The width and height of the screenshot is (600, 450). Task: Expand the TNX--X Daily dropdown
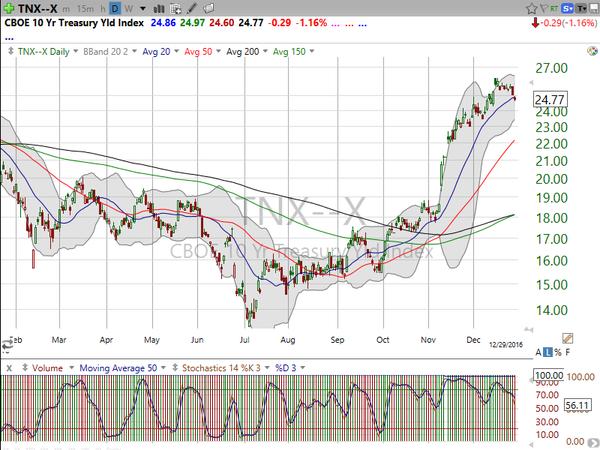[x=75, y=51]
